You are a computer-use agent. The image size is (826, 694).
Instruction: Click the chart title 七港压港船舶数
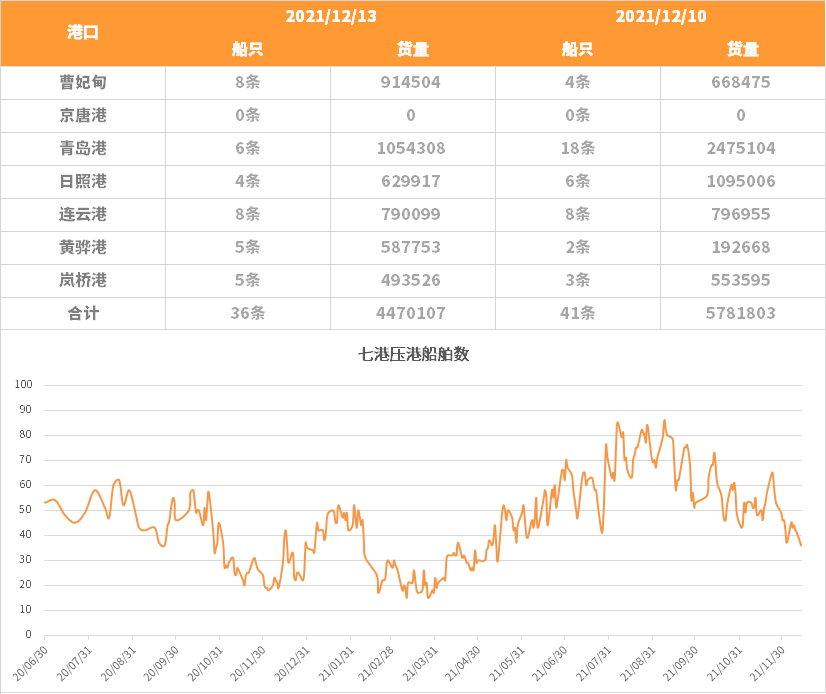(413, 354)
